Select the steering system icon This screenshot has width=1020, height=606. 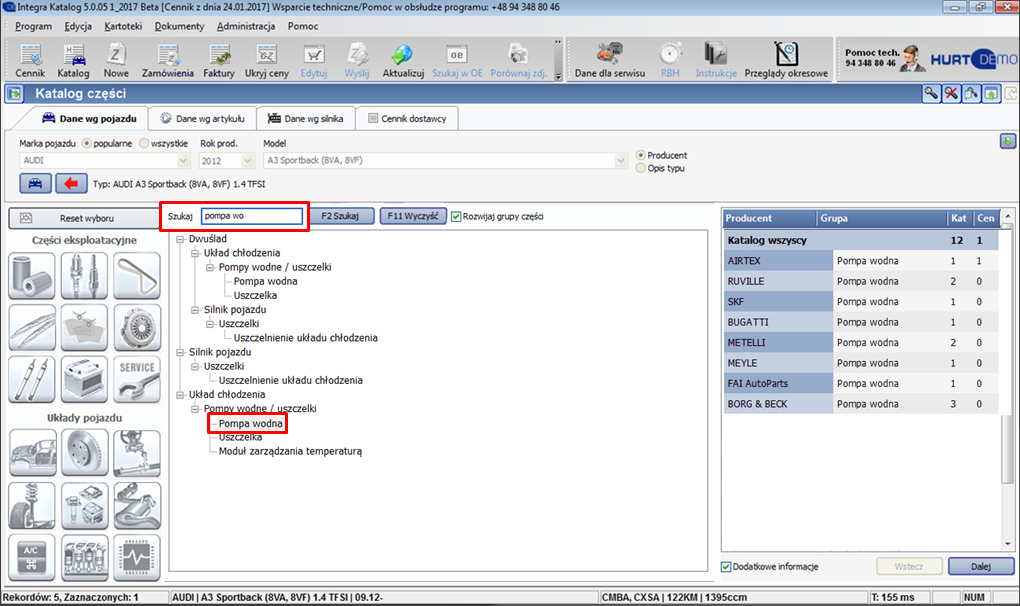(x=137, y=453)
